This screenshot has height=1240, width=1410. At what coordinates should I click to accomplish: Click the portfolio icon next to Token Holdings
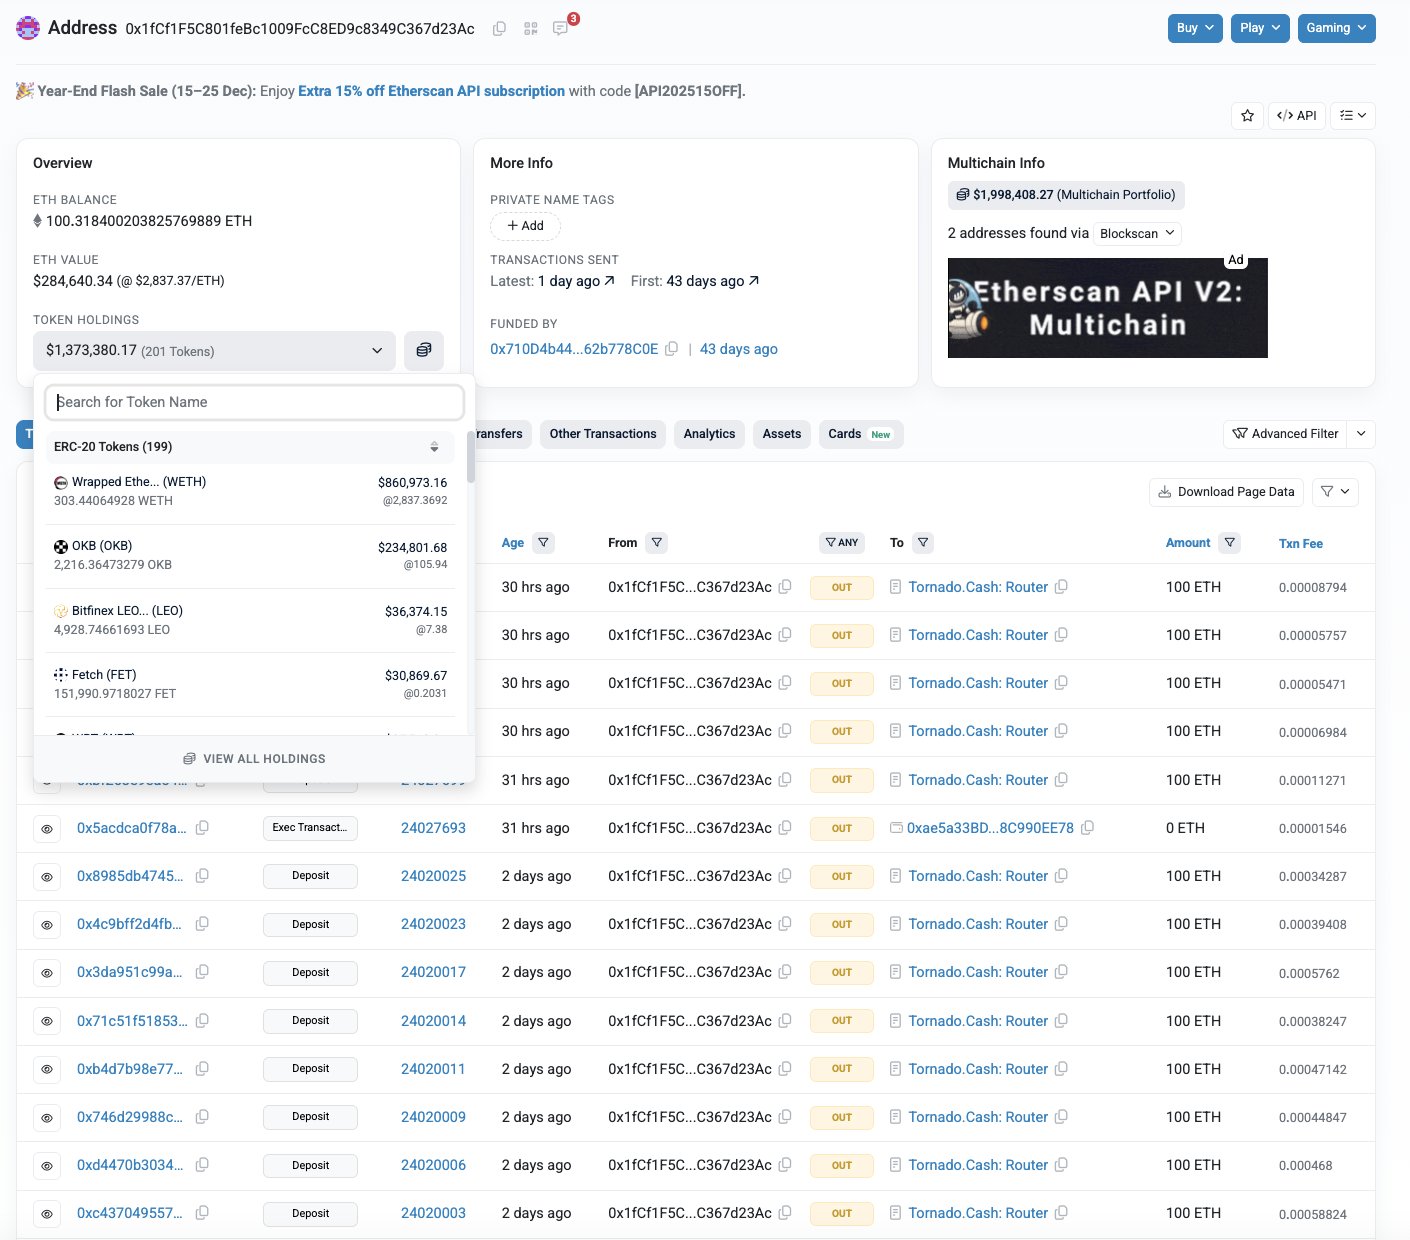[x=423, y=351]
